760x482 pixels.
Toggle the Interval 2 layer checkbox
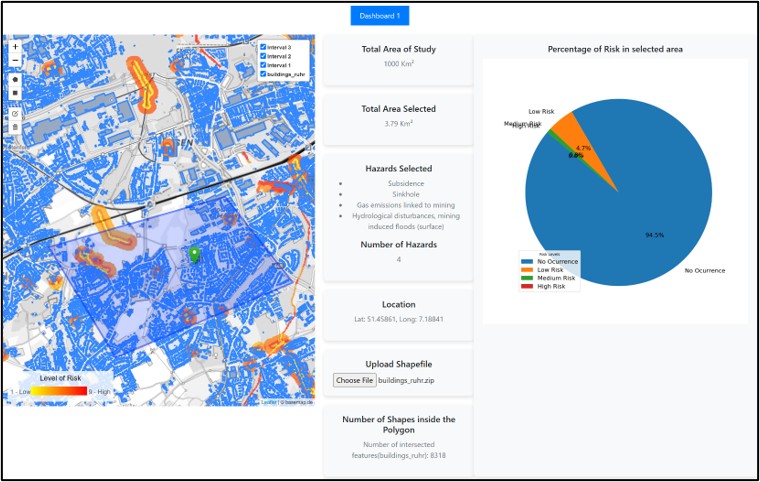(x=263, y=56)
